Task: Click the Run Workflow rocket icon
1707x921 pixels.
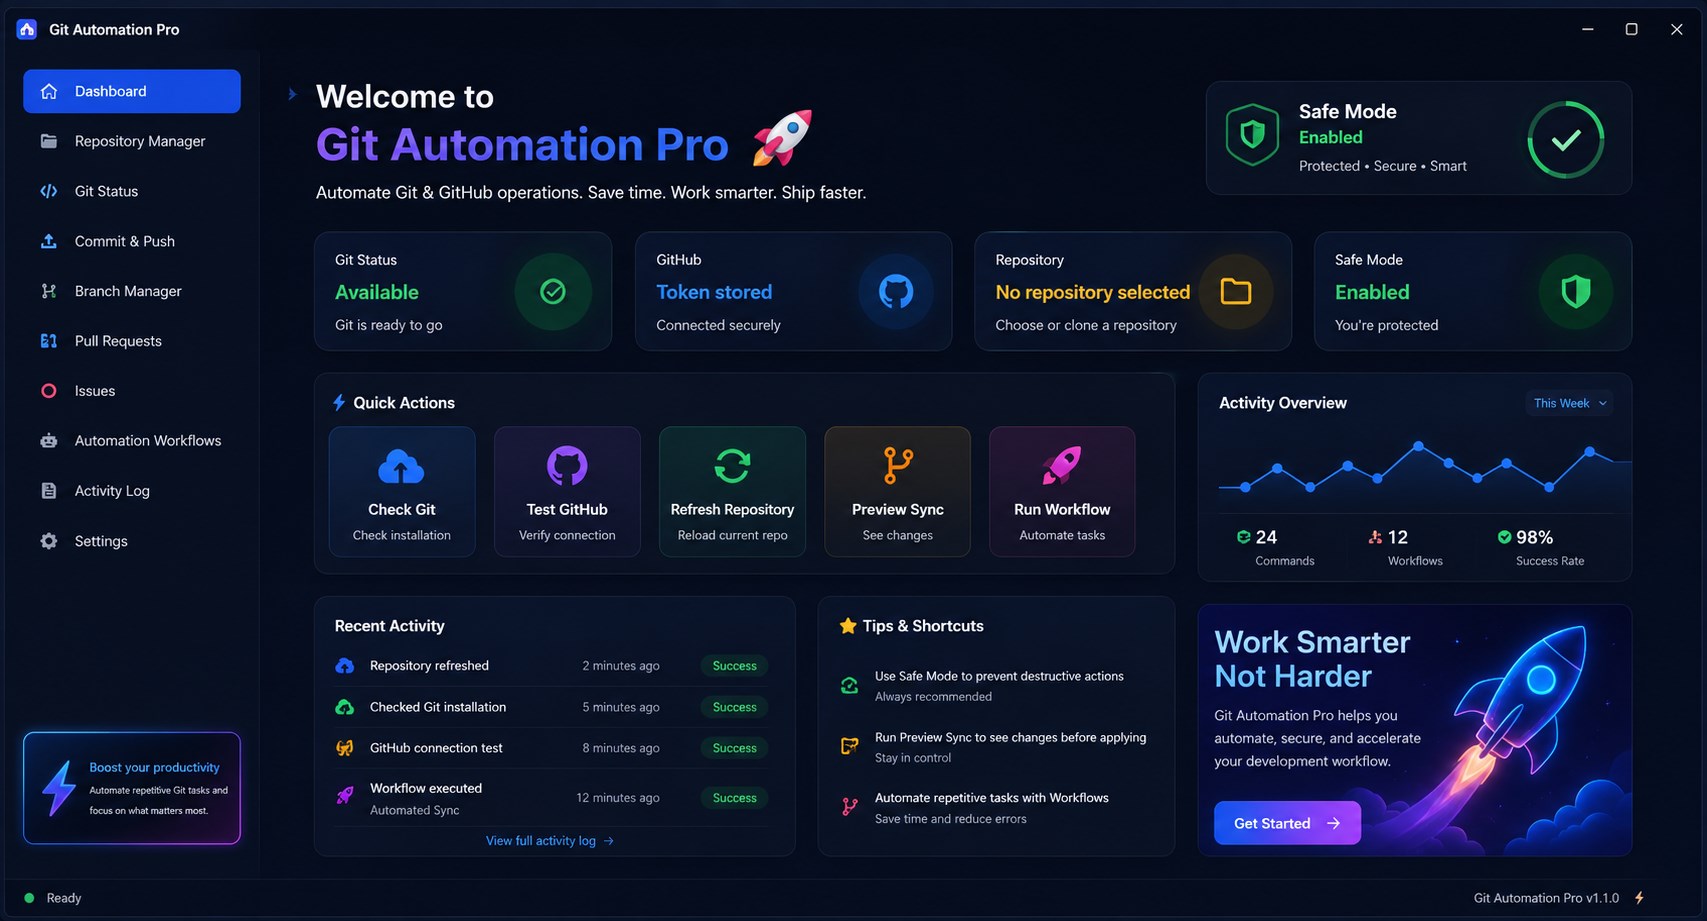Action: click(x=1061, y=465)
